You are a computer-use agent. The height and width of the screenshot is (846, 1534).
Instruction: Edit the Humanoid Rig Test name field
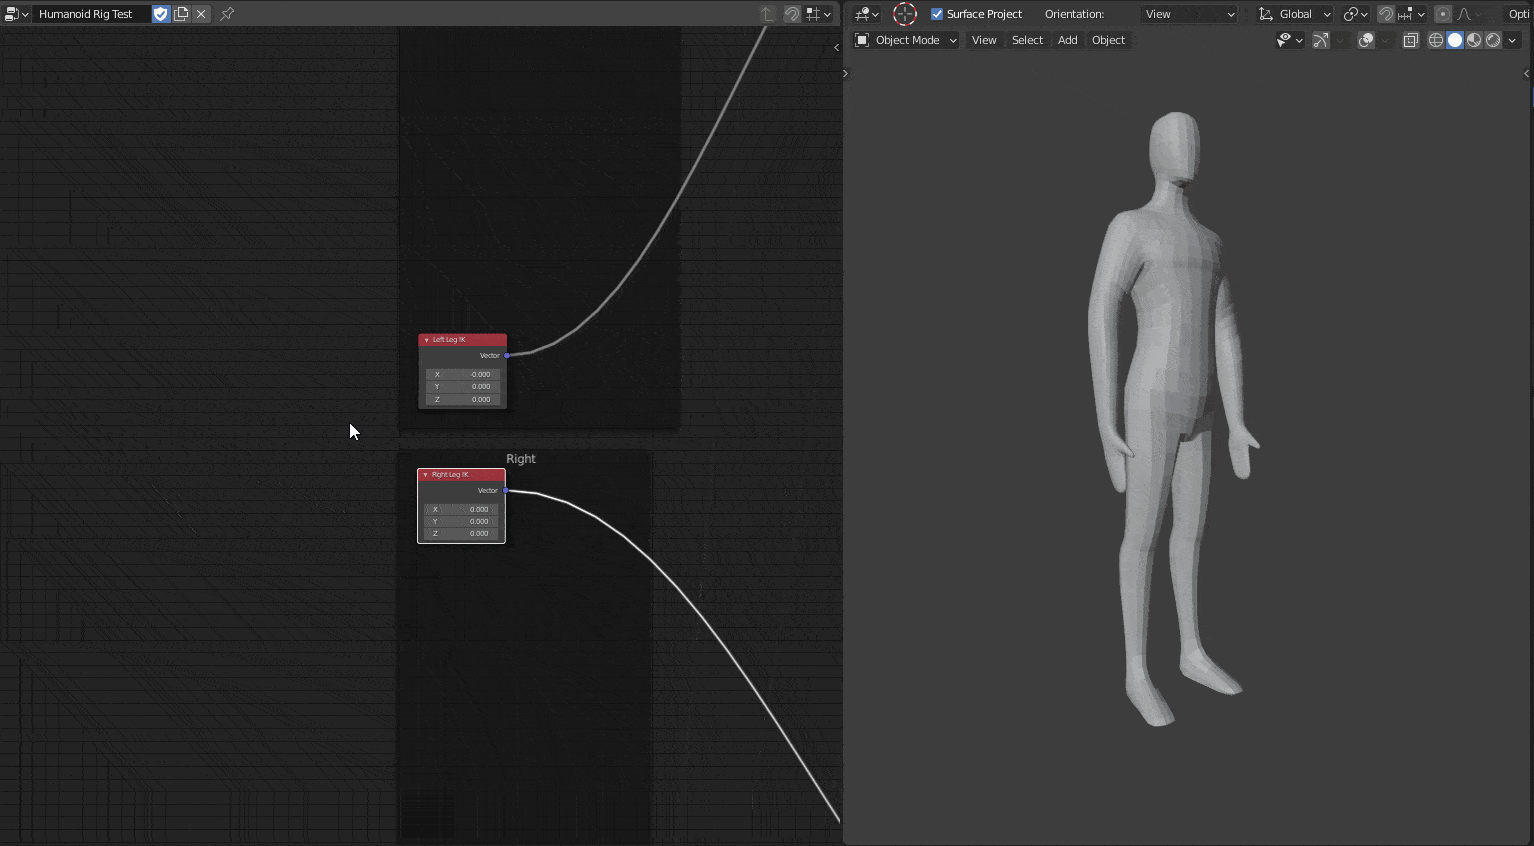91,14
